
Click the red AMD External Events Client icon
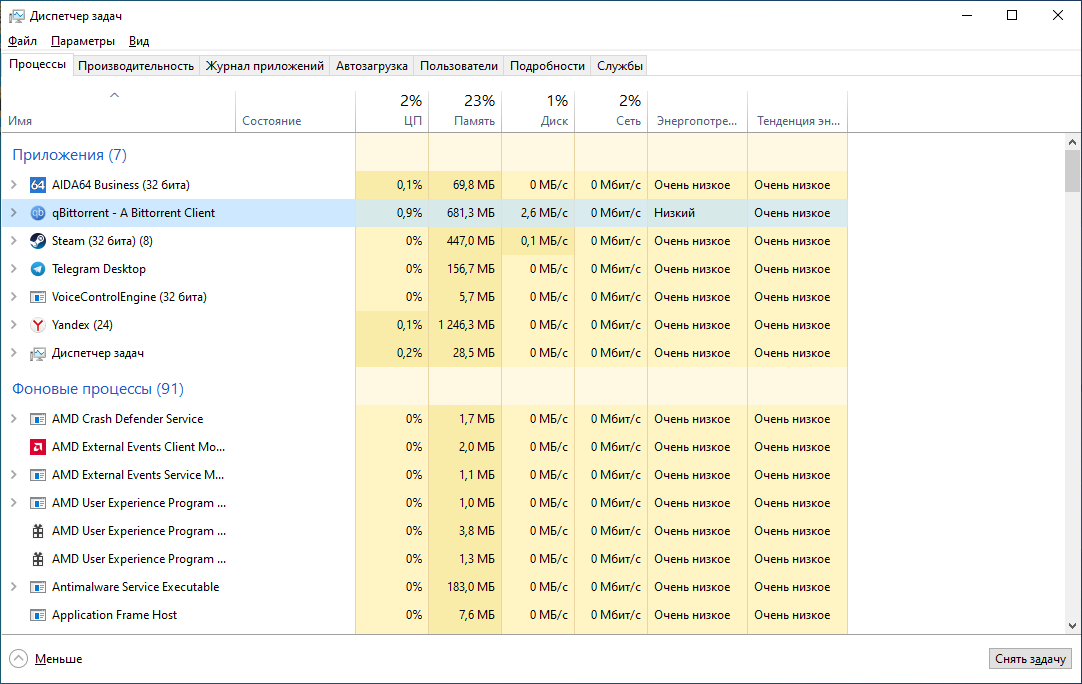pos(38,447)
